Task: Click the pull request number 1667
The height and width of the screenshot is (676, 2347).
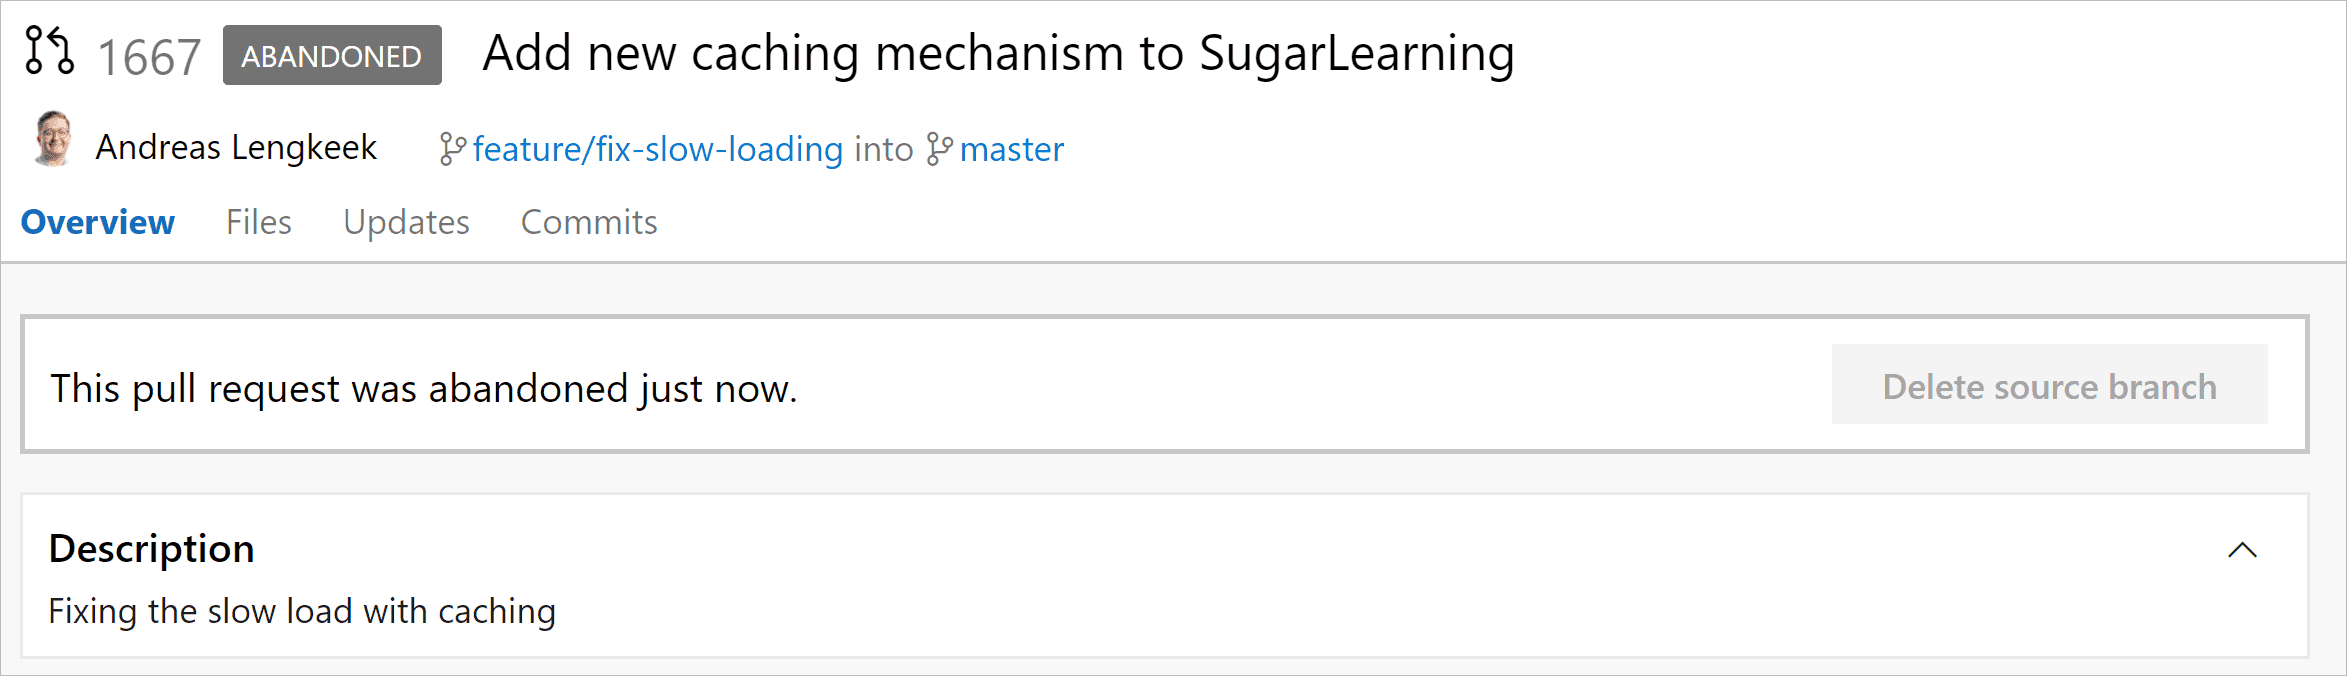Action: point(149,57)
